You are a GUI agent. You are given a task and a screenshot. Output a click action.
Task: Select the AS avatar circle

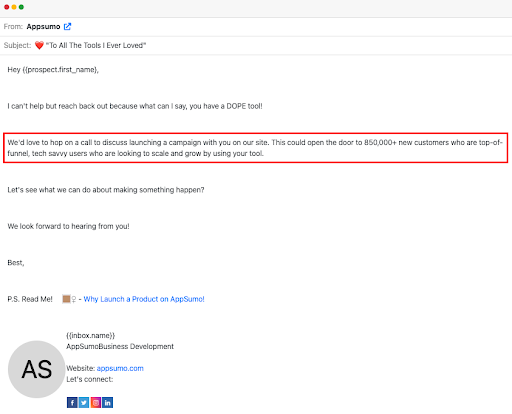37,369
